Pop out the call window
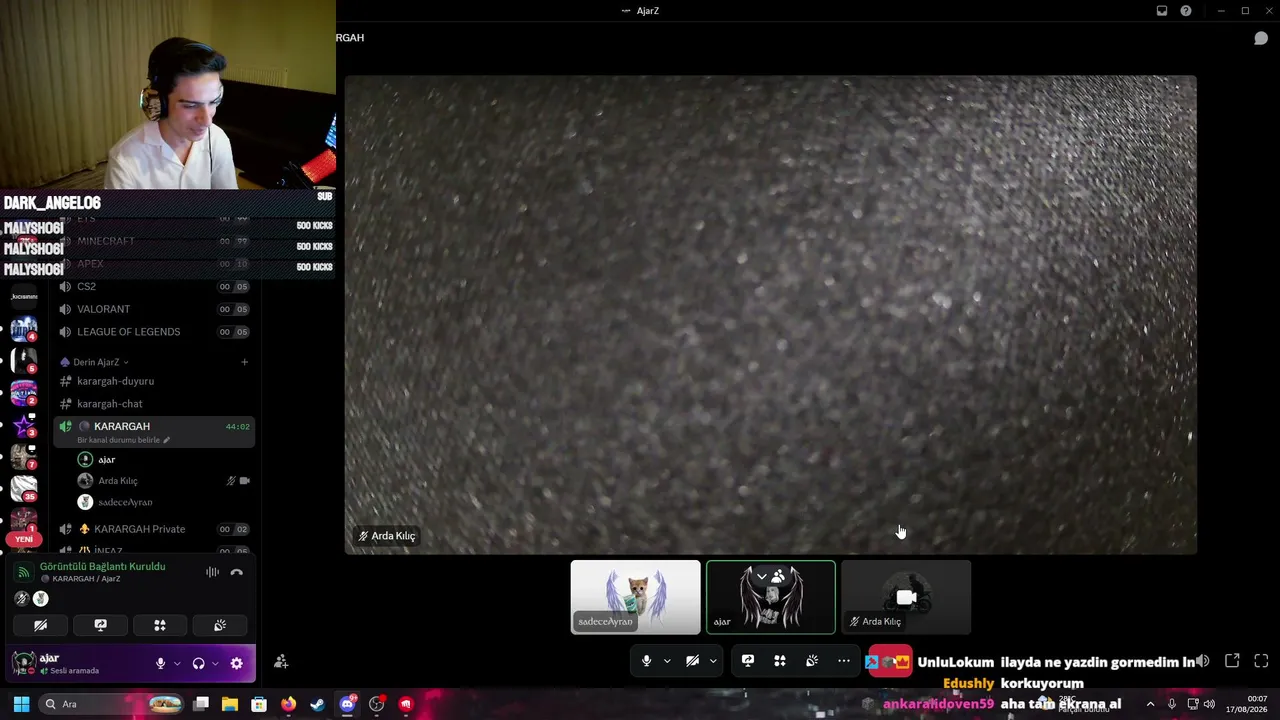 pos(1232,661)
